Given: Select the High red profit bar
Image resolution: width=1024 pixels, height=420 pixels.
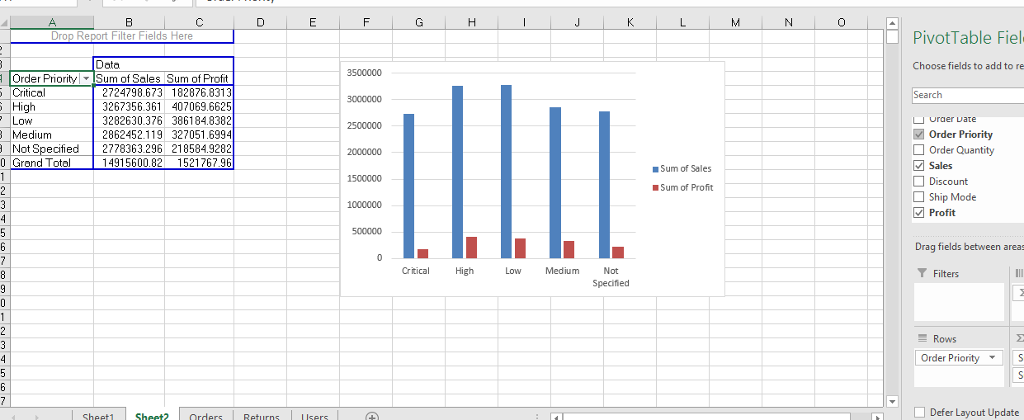Looking at the screenshot, I should (471, 248).
